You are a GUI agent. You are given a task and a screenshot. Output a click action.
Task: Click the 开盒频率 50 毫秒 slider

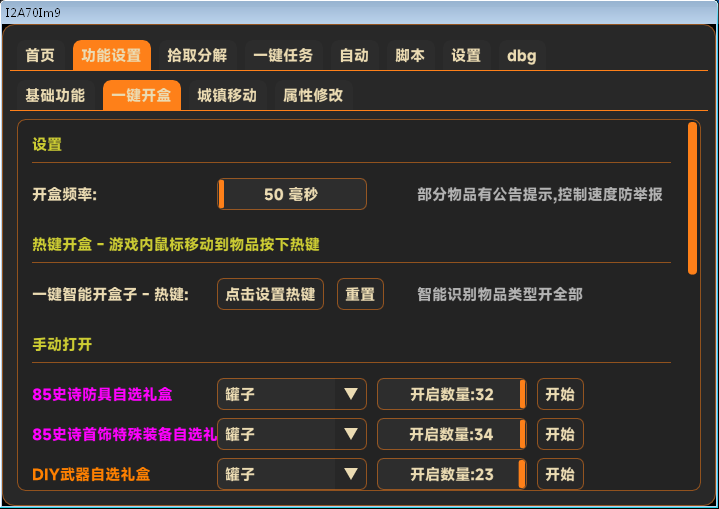tap(292, 195)
